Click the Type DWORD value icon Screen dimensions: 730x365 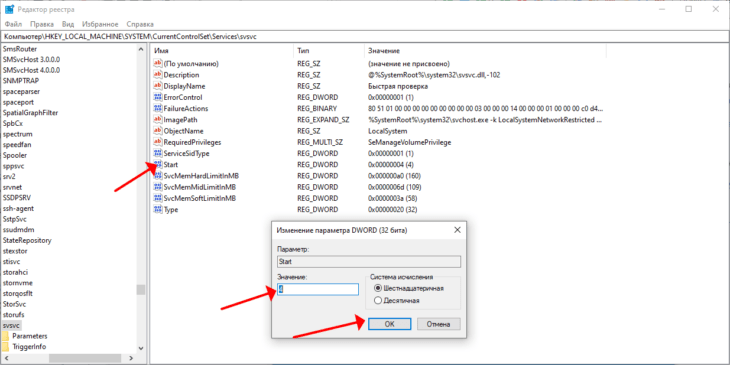(157, 210)
